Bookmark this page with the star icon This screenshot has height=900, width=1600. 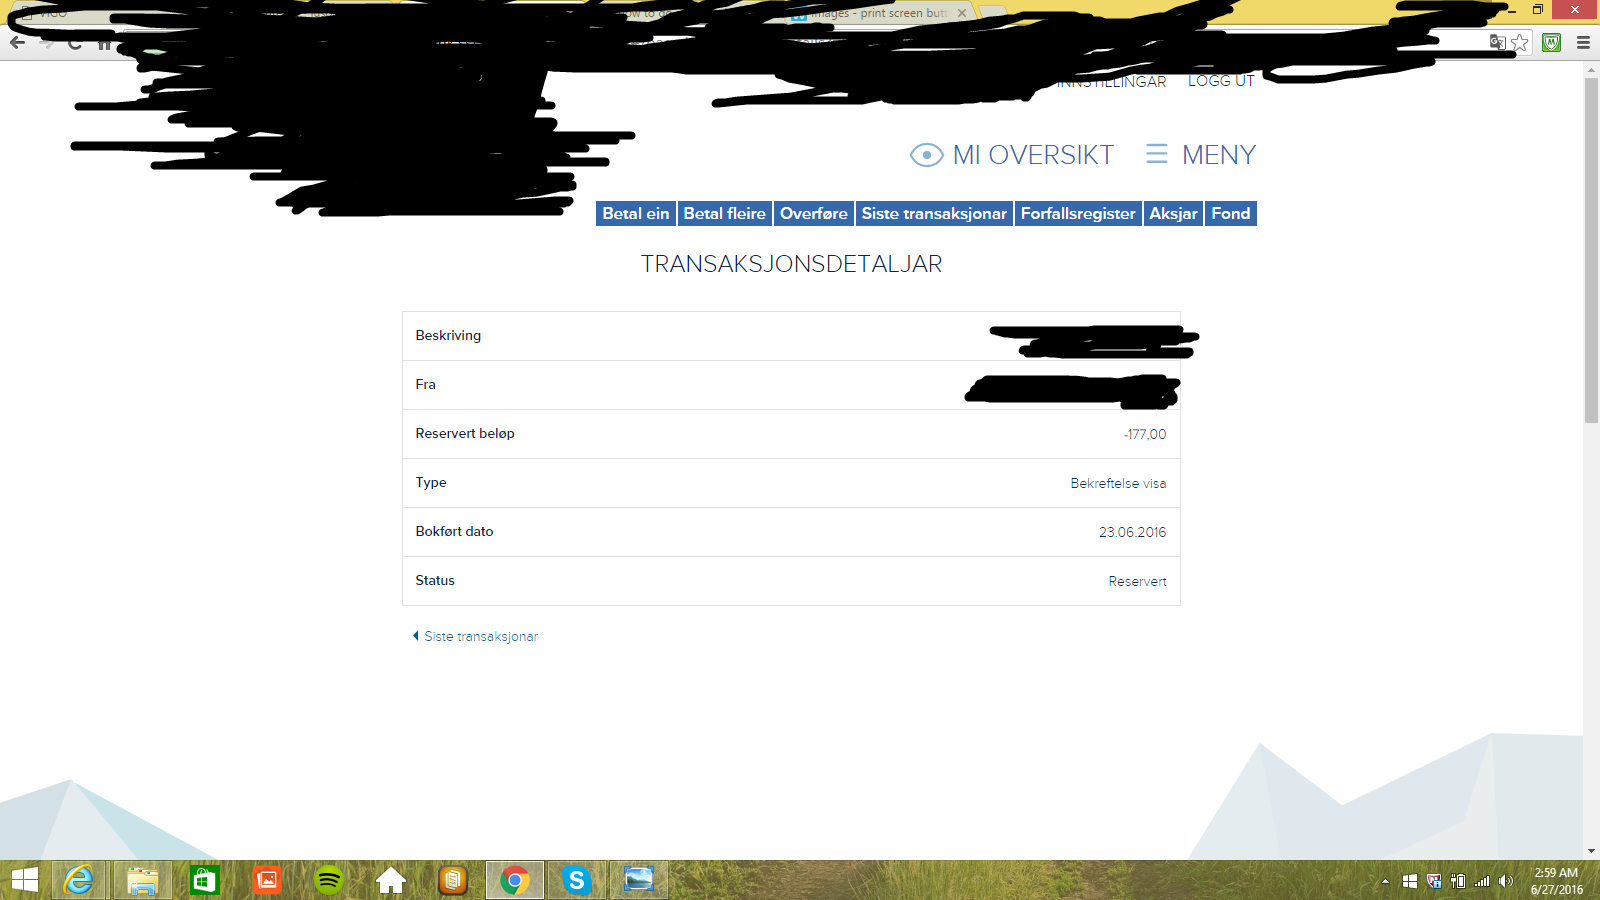coord(1520,42)
